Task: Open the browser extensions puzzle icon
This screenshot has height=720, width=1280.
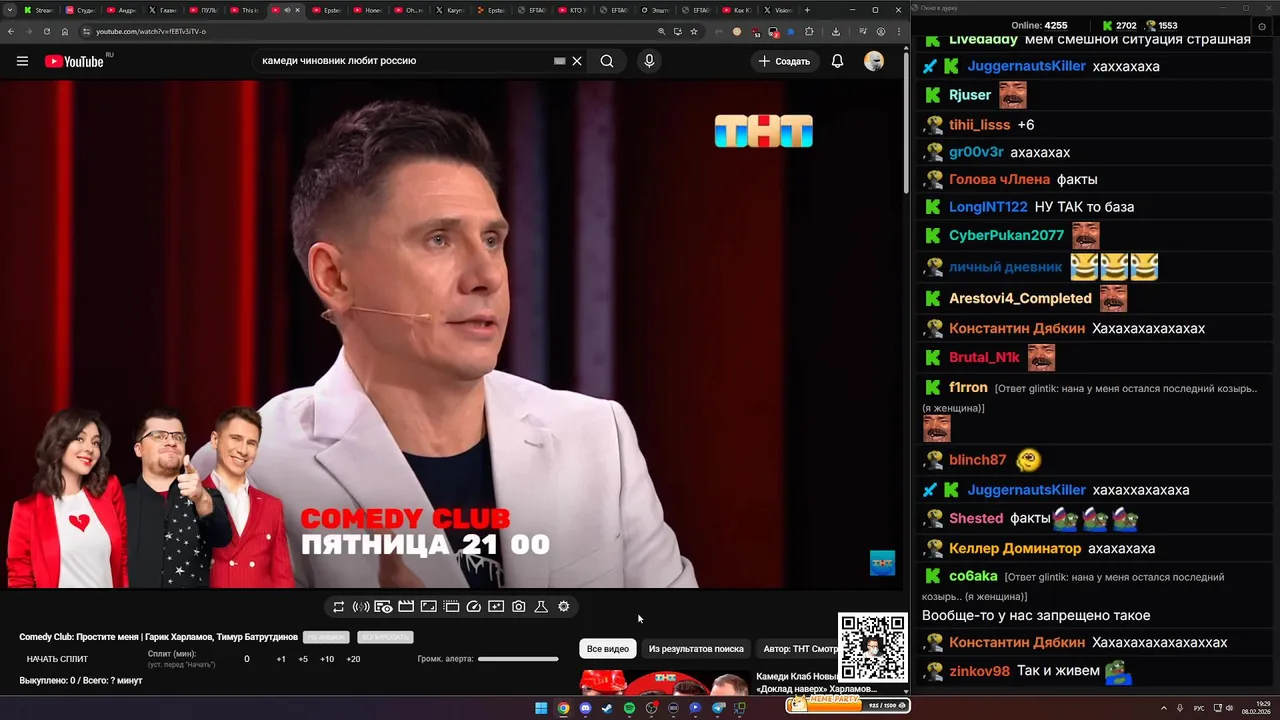Action: tap(809, 31)
